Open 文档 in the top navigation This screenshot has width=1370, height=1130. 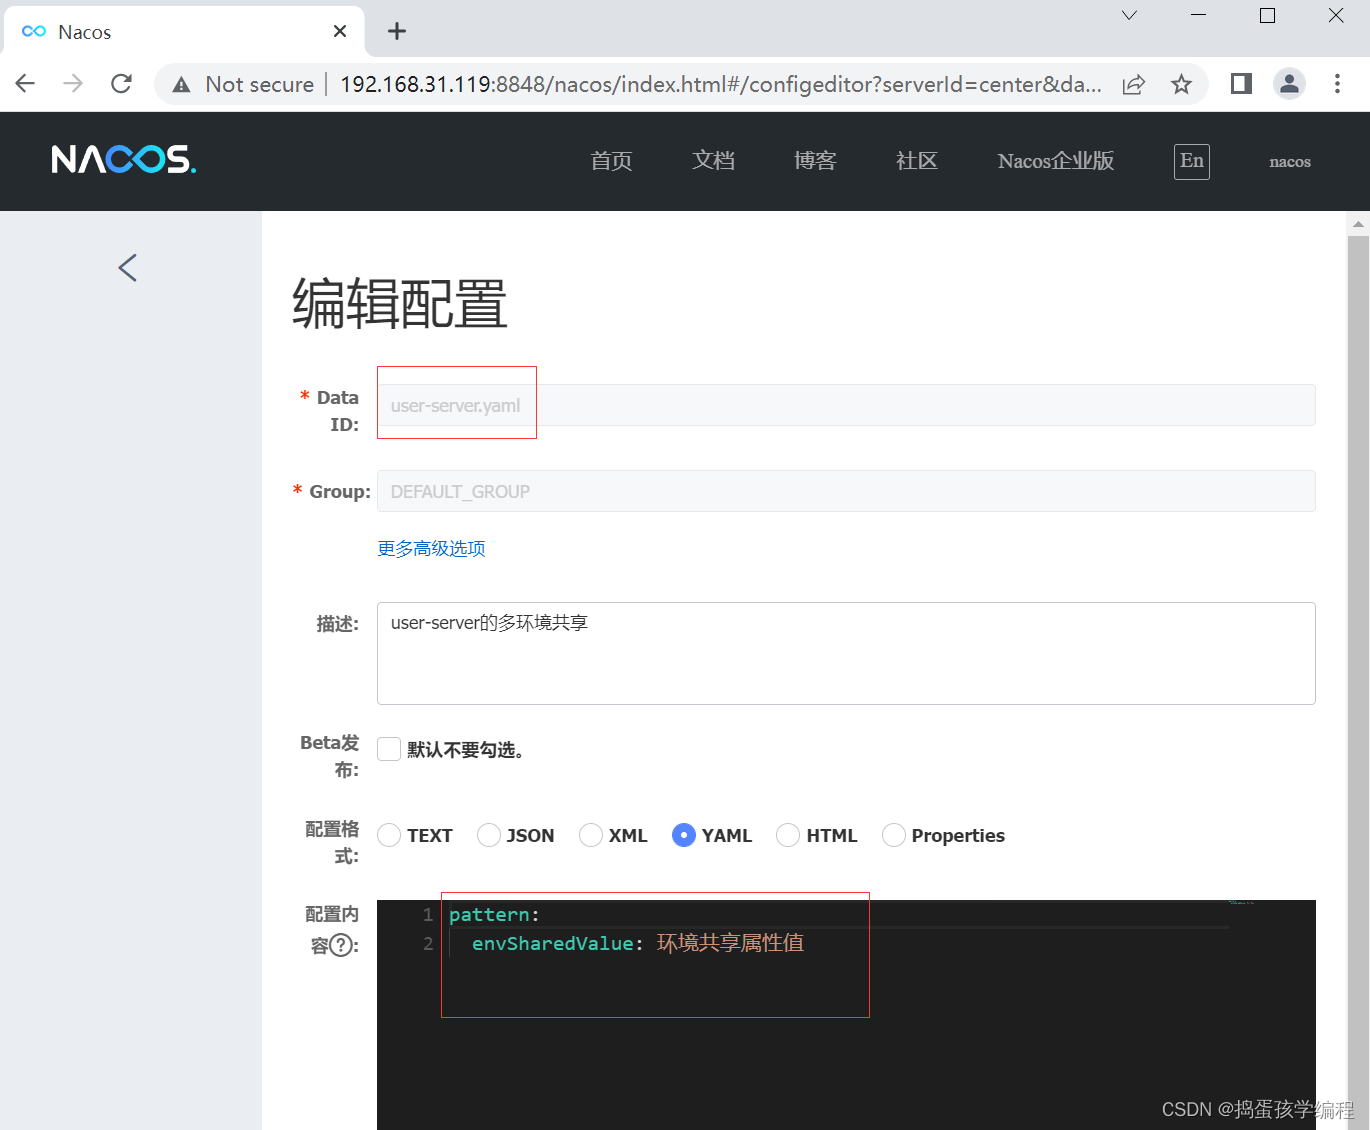pos(713,161)
